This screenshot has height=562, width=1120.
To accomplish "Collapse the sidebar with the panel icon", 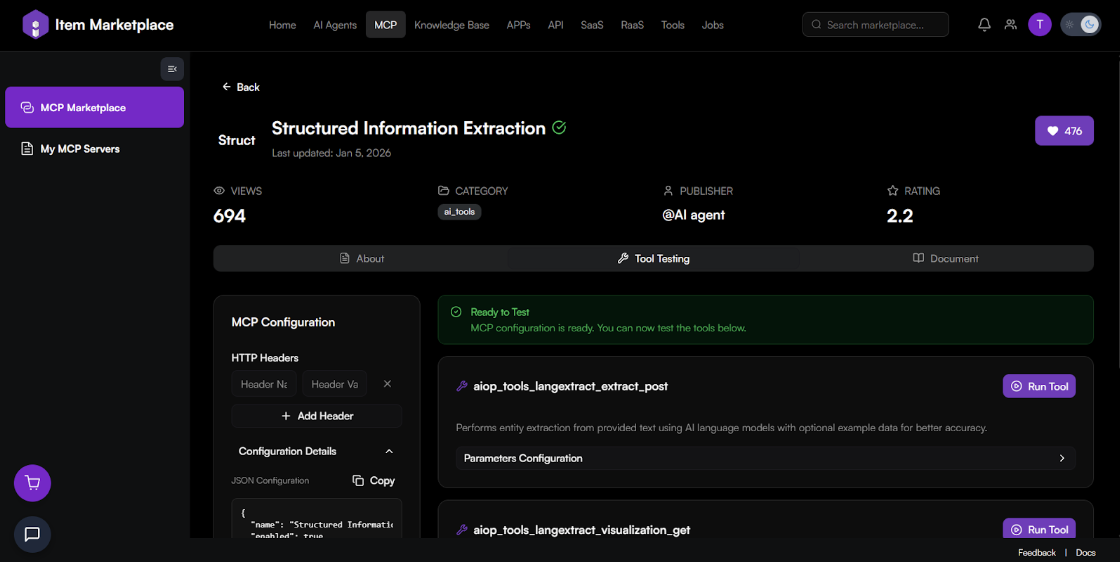I will (172, 69).
